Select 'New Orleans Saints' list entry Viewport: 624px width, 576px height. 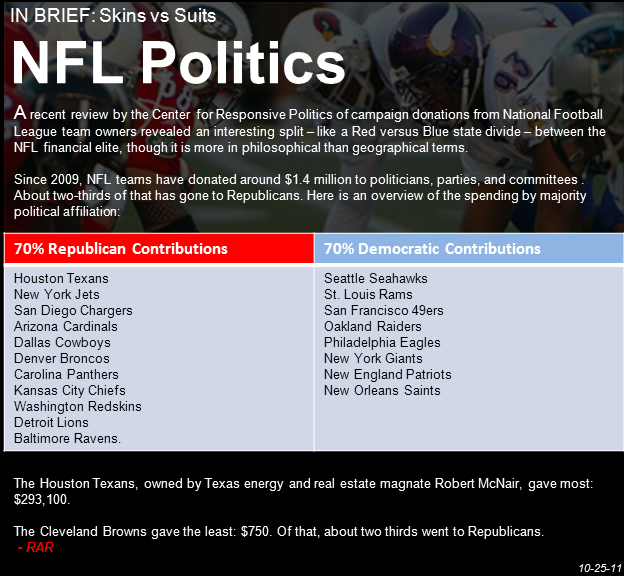(382, 391)
